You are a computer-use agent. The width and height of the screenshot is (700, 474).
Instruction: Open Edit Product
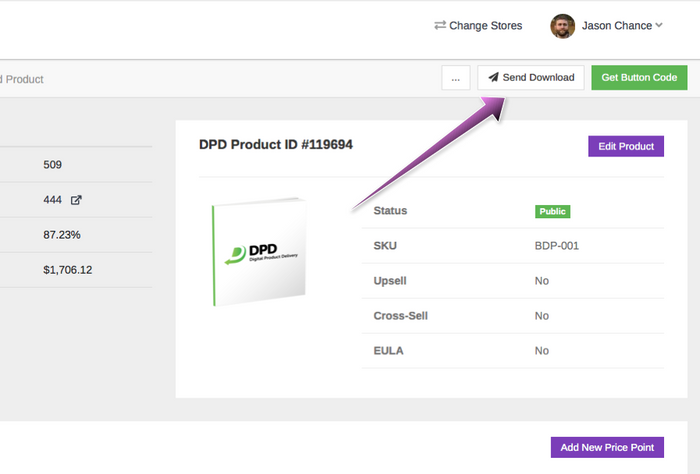pyautogui.click(x=626, y=146)
